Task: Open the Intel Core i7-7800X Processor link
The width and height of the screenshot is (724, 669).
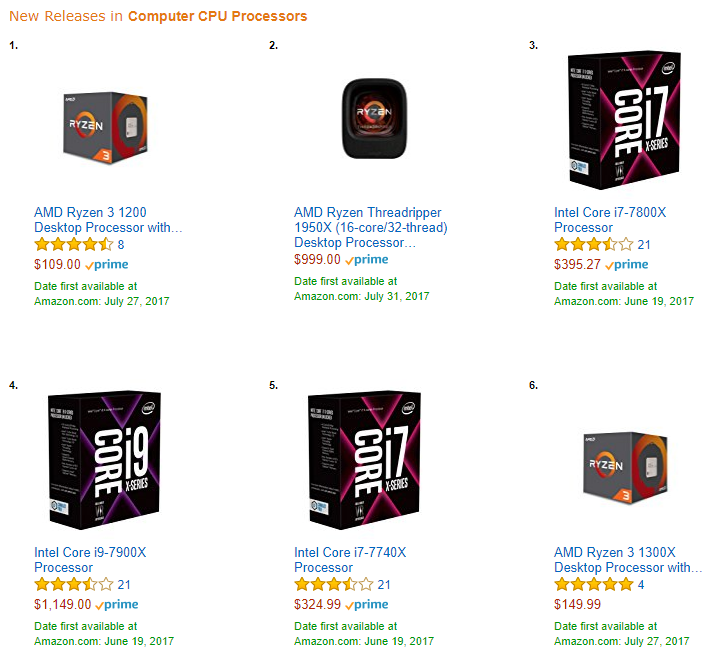Action: 610,220
